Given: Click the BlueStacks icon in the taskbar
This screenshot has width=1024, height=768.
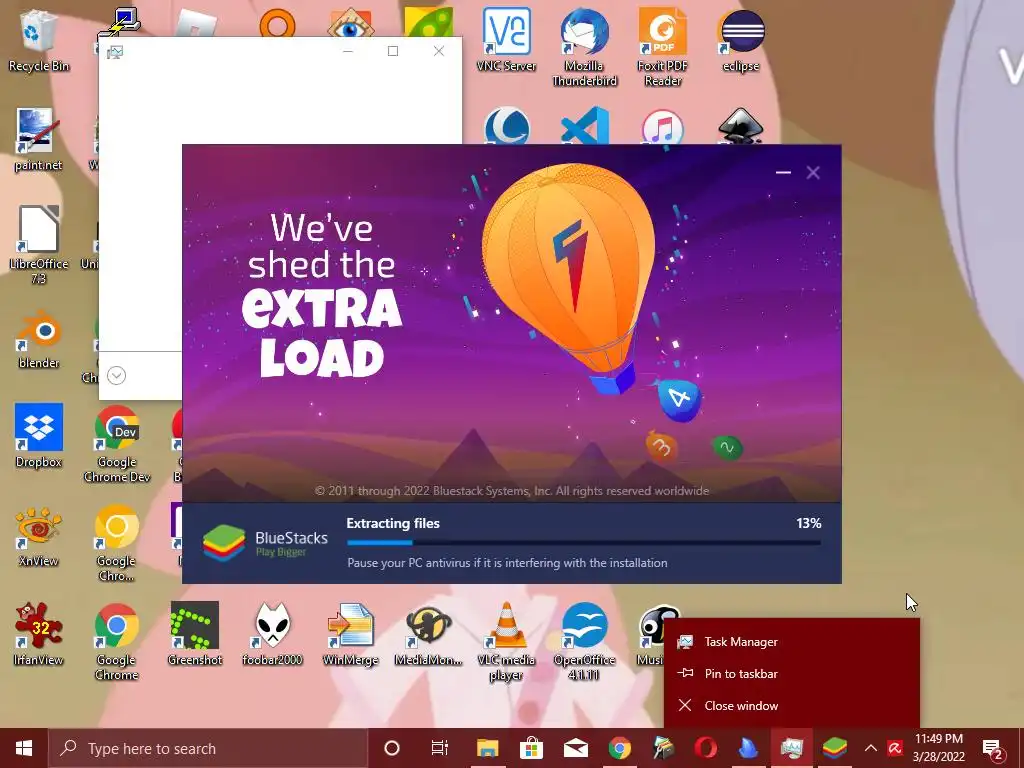Looking at the screenshot, I should [835, 748].
